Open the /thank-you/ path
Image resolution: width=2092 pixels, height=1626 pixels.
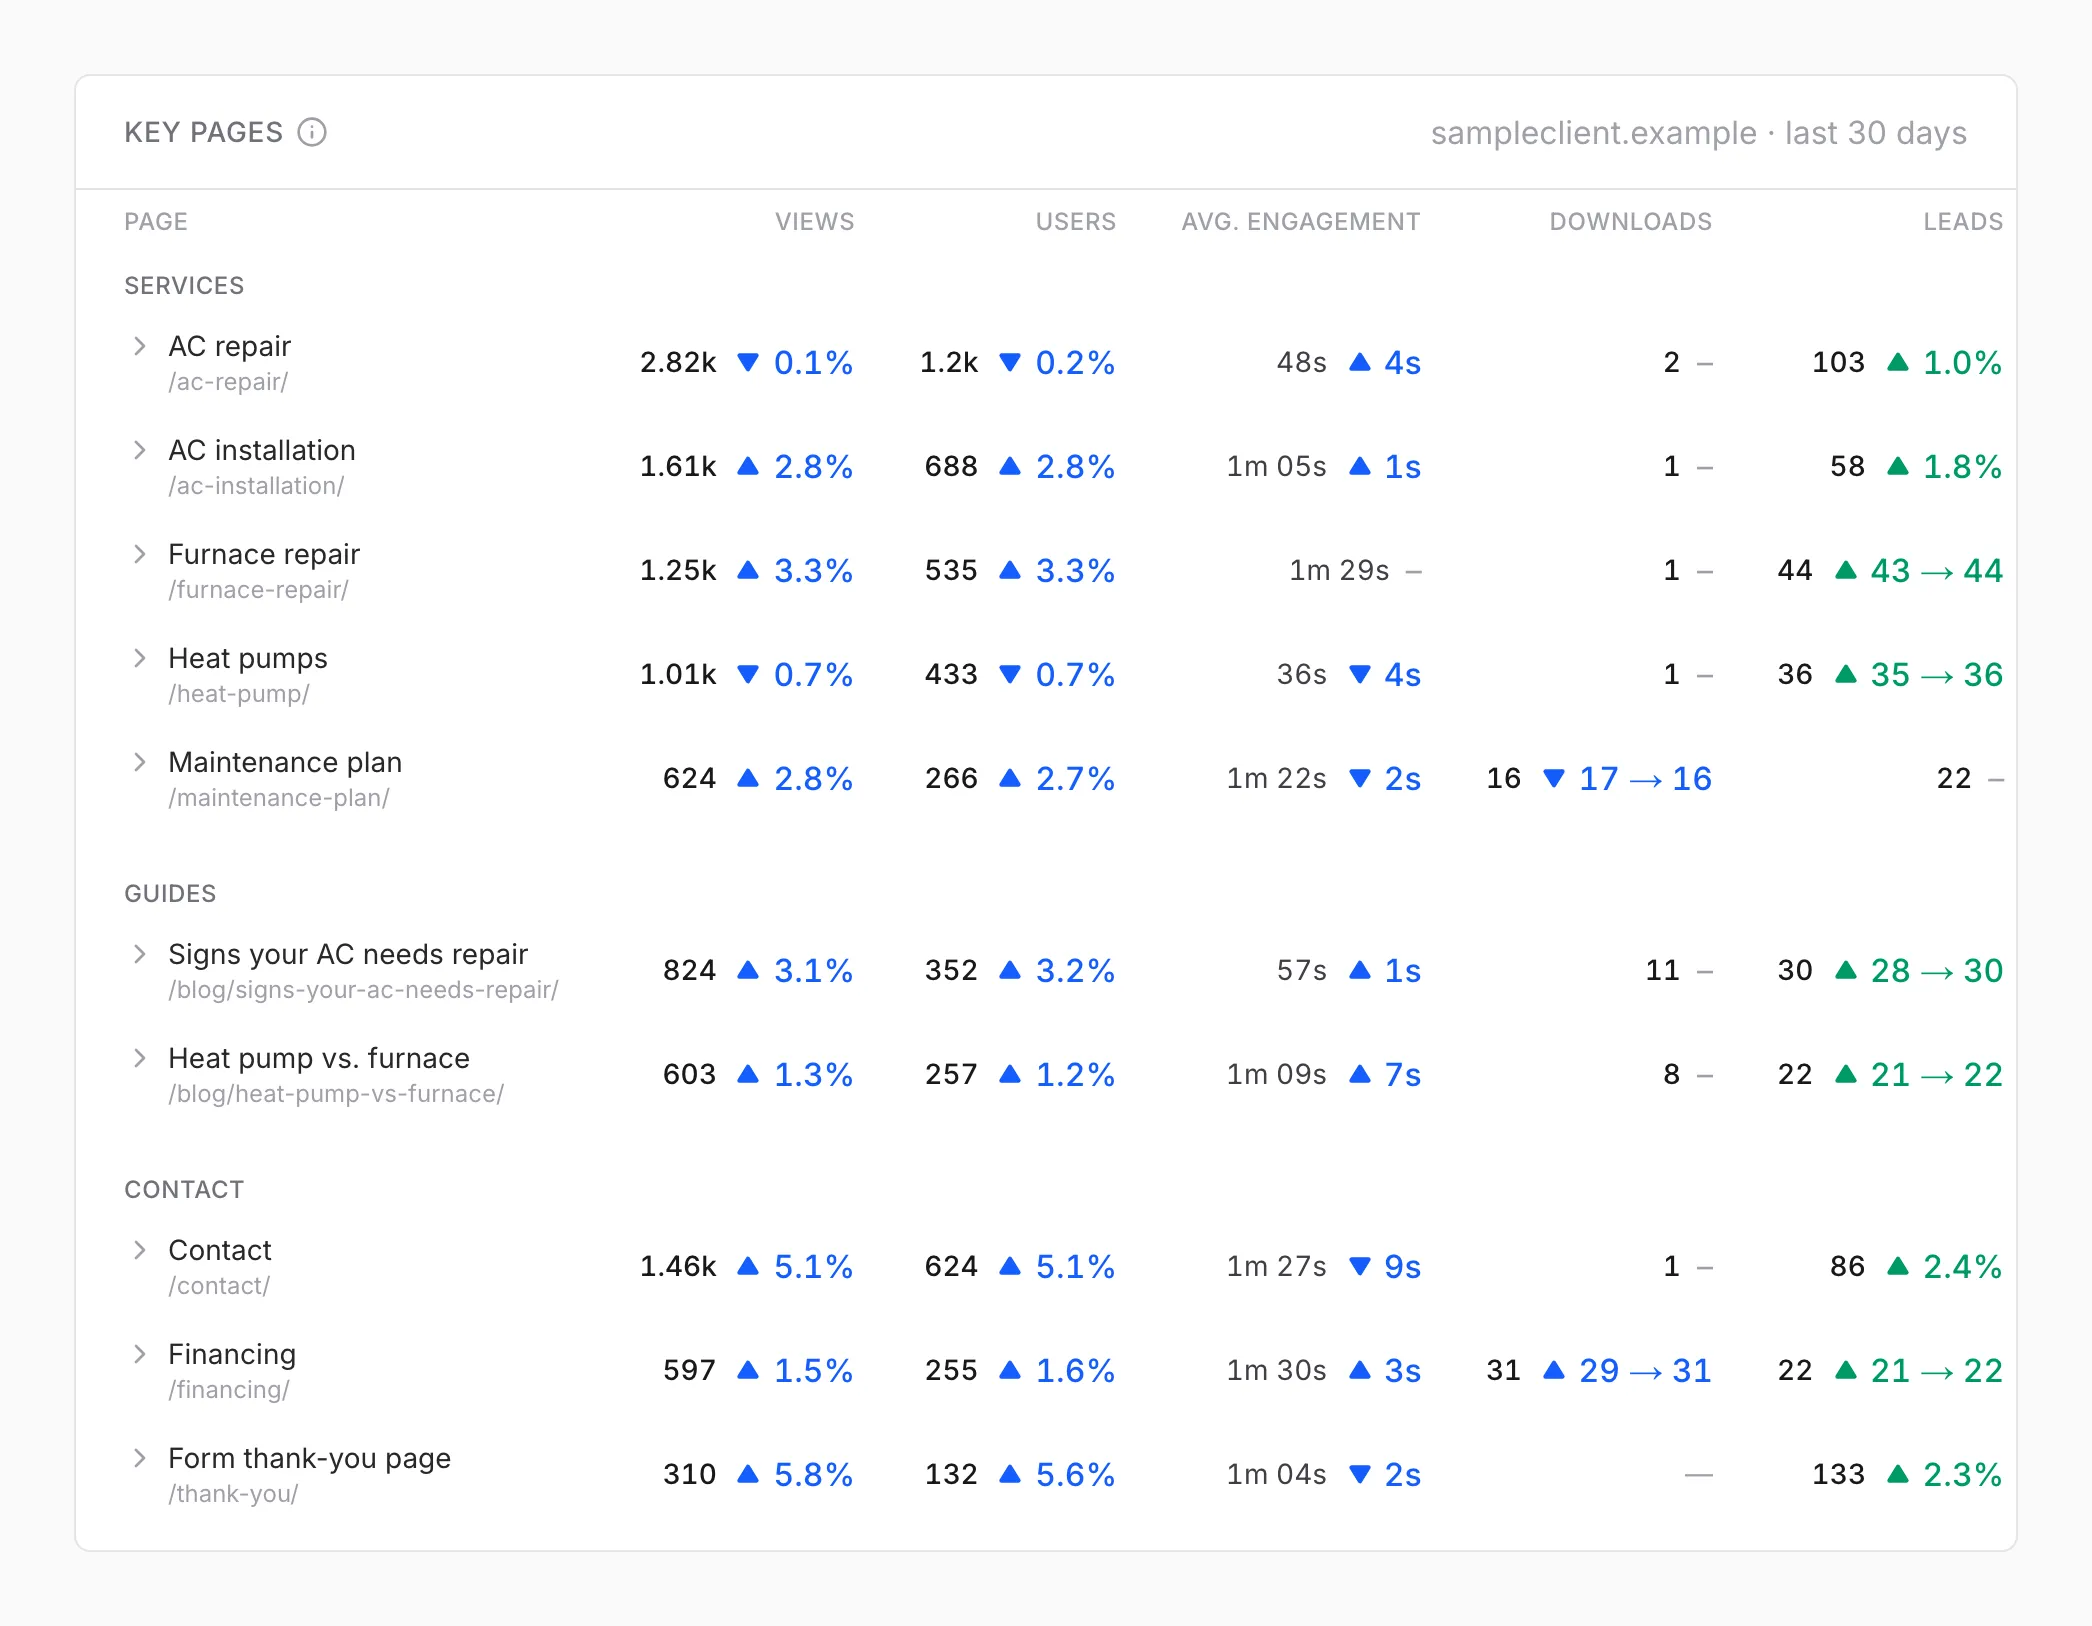point(233,1494)
